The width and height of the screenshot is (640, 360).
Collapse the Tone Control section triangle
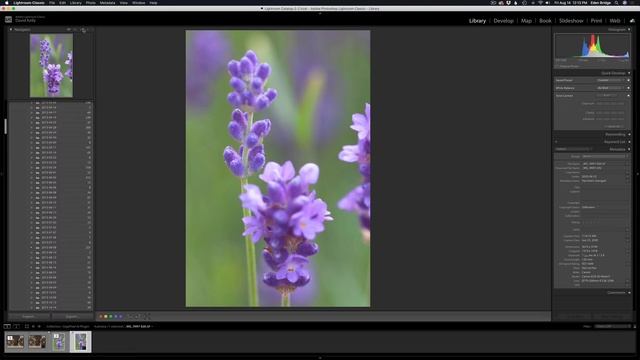click(629, 96)
